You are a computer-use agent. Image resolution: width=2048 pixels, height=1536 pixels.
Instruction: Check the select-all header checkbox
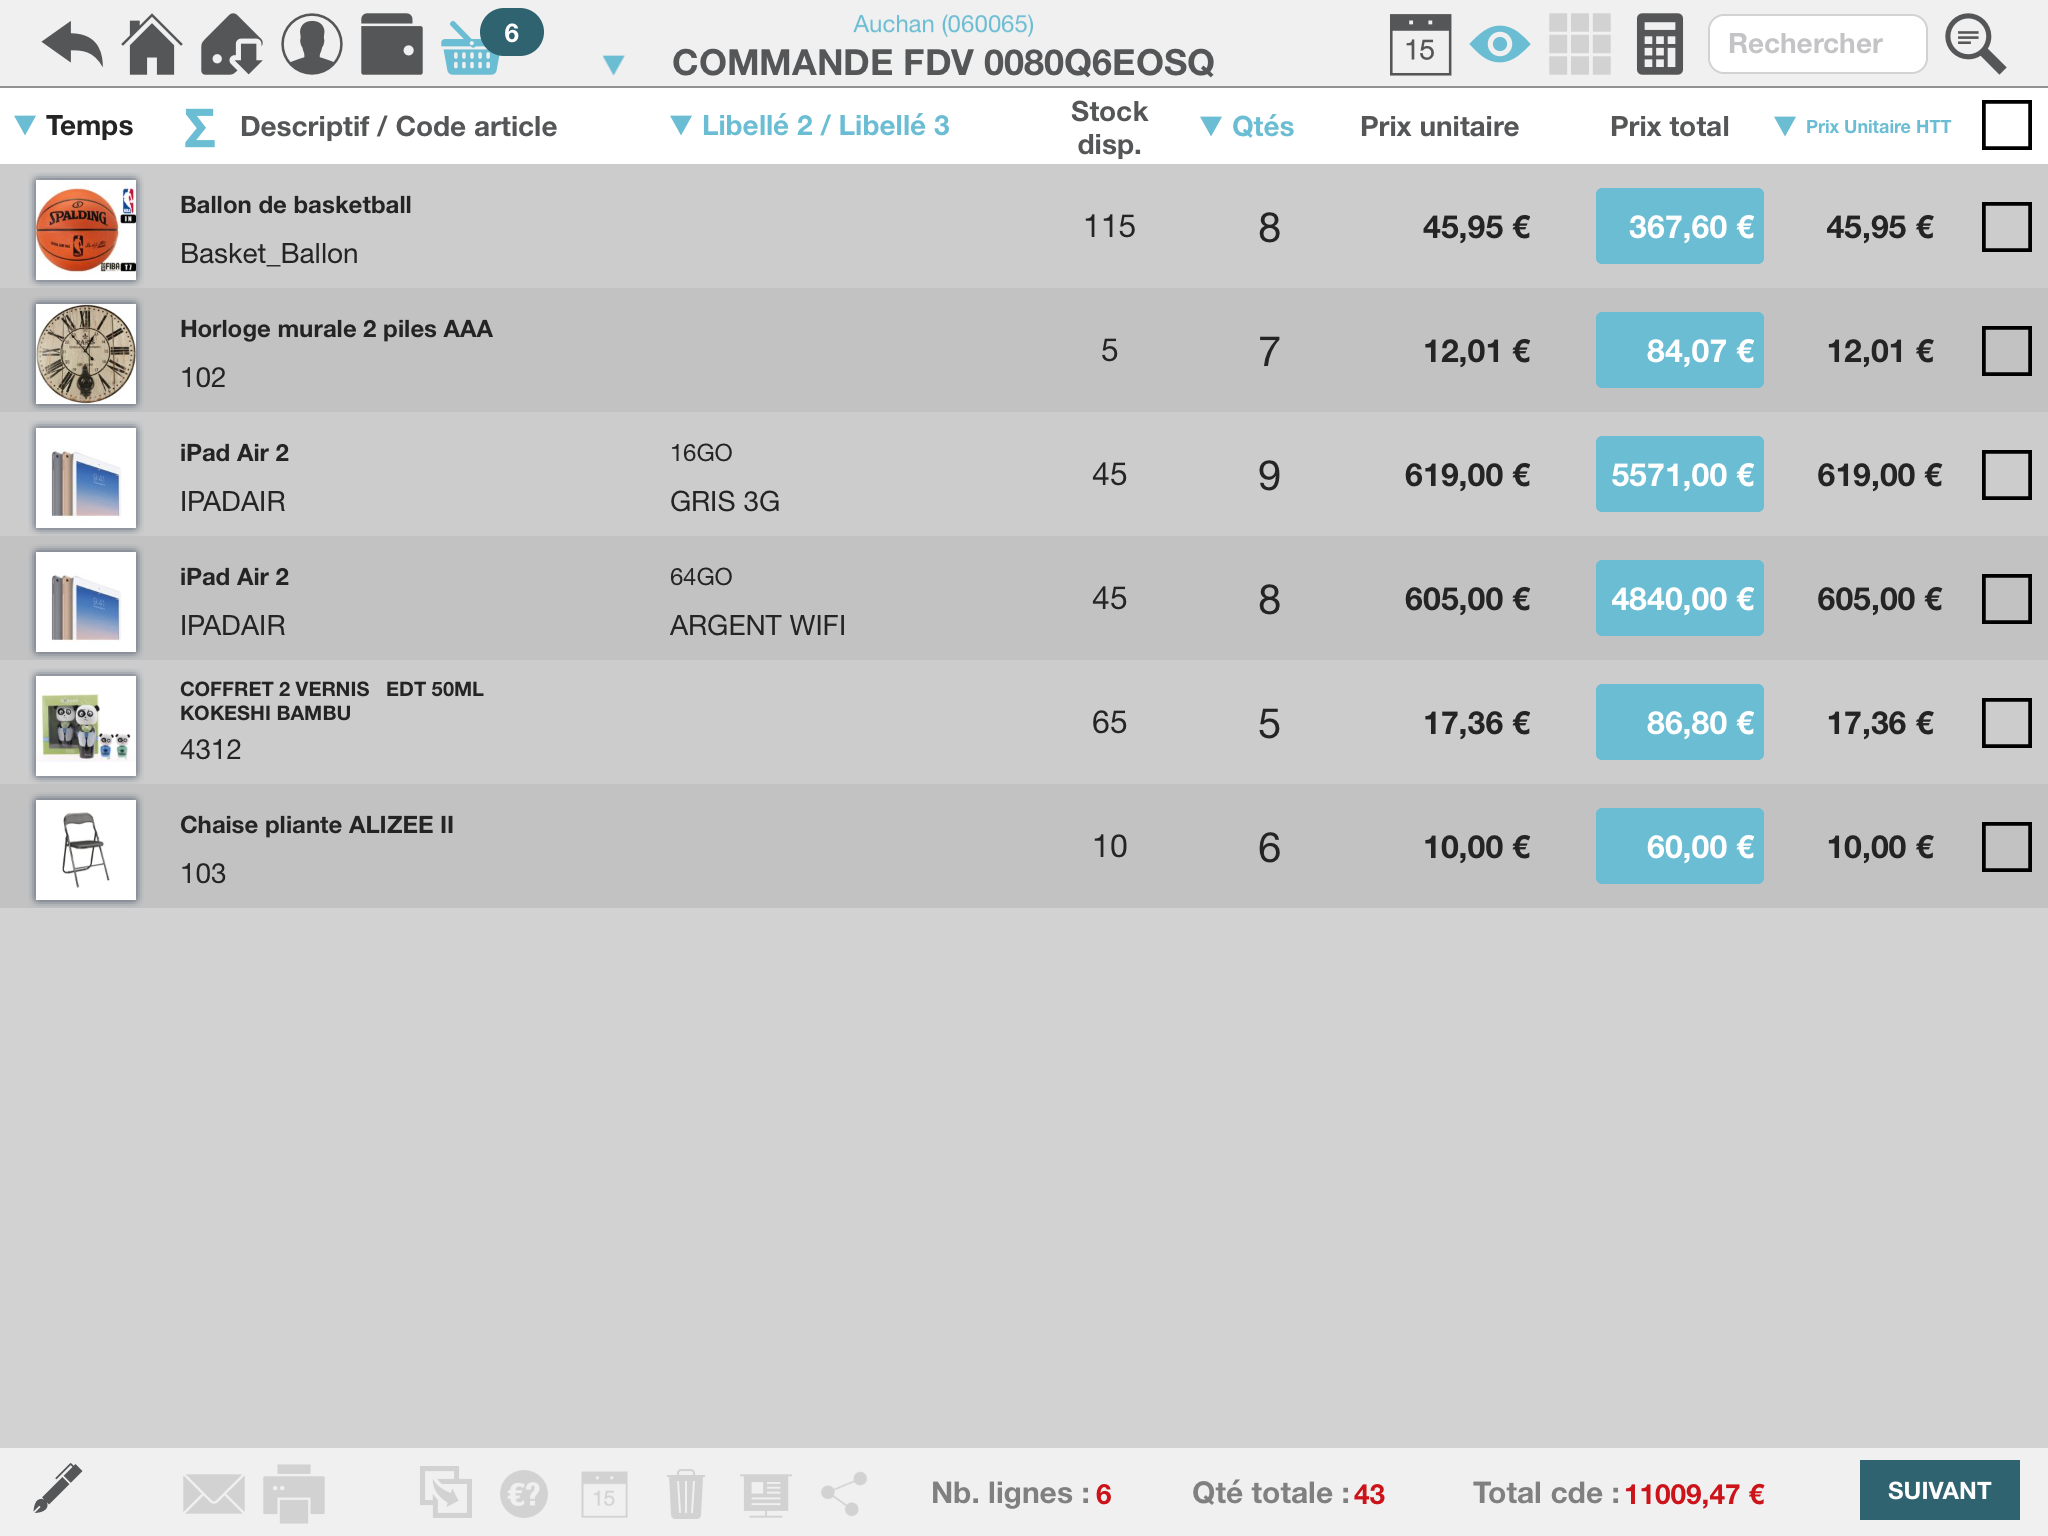click(2006, 126)
